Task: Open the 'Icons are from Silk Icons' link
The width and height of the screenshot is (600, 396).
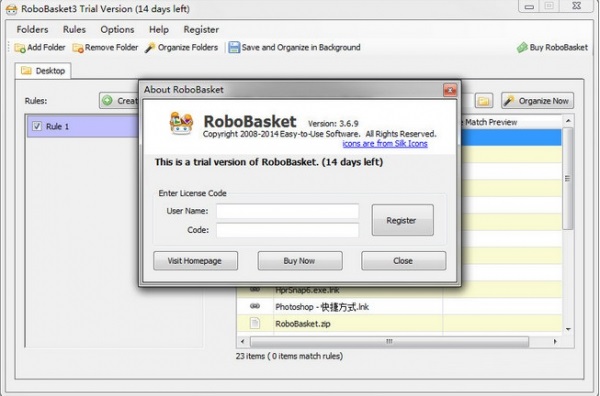Action: click(385, 143)
